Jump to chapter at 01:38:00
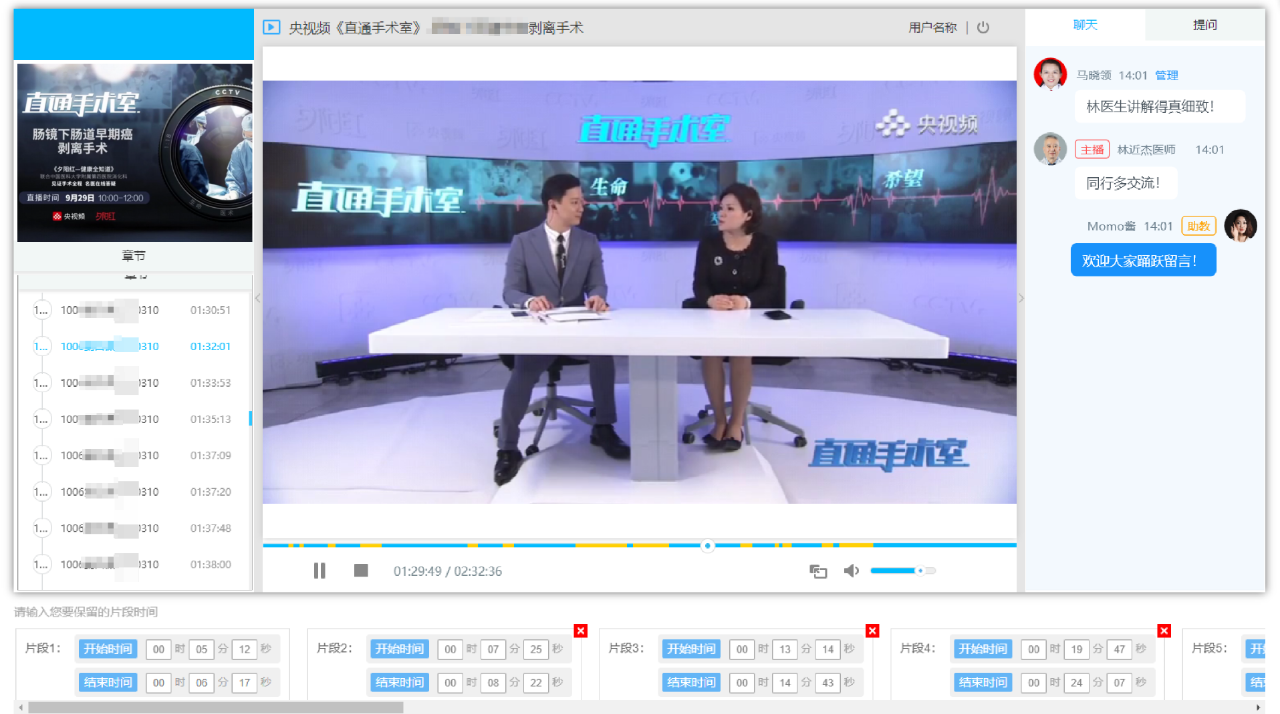Viewport: 1280px width, 714px height. pos(134,564)
